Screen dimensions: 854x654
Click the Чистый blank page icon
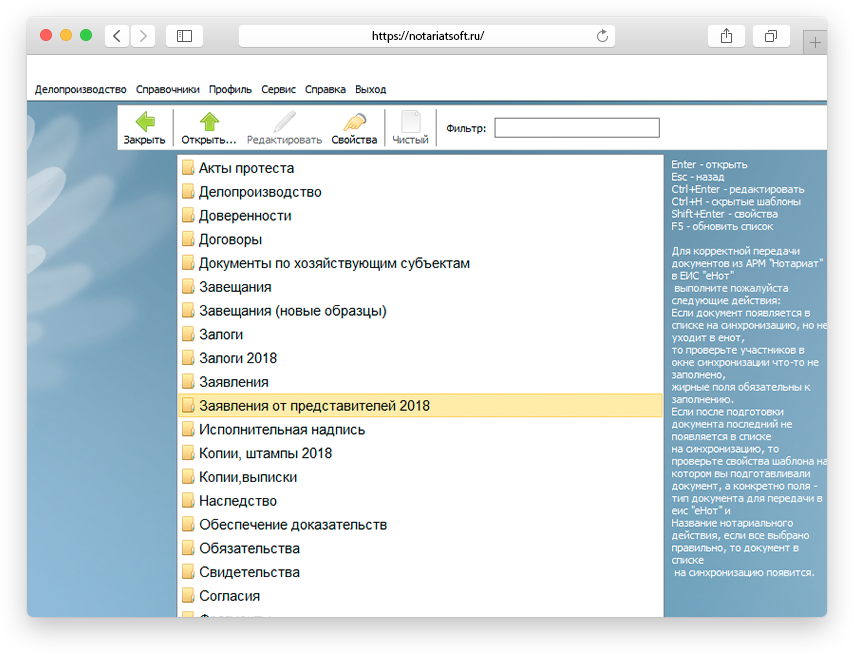click(x=411, y=121)
